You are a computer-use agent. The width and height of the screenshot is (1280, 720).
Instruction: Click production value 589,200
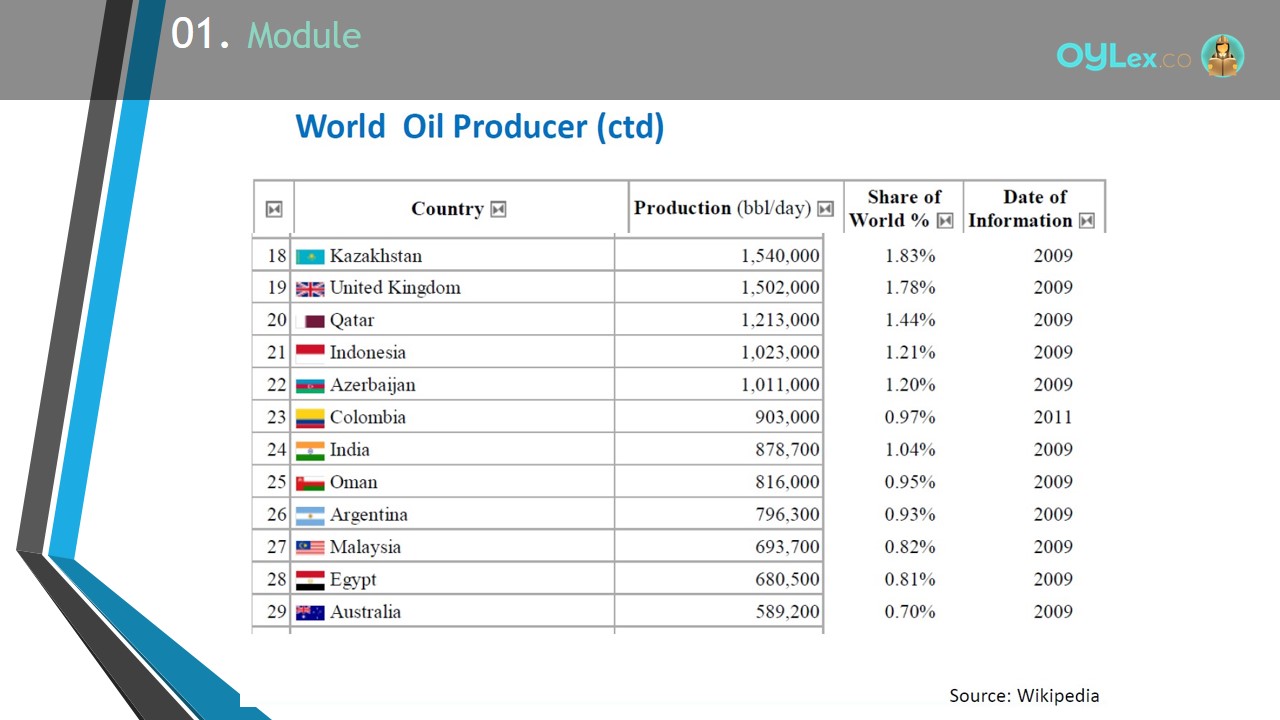coord(787,612)
